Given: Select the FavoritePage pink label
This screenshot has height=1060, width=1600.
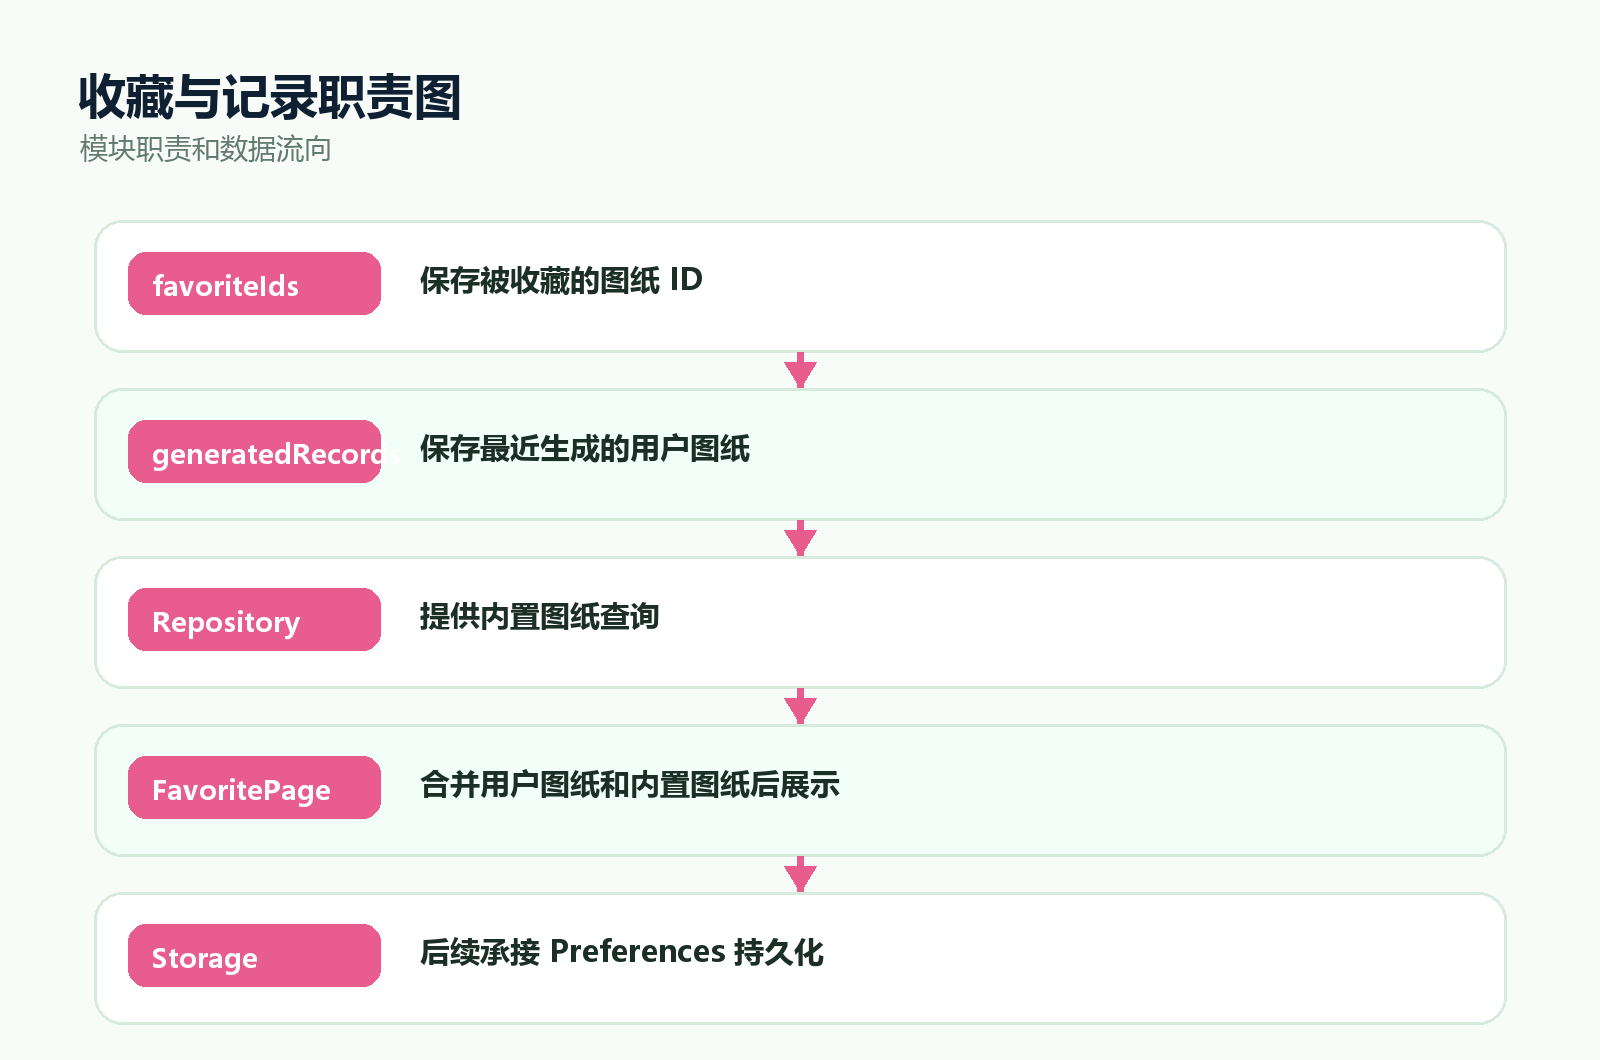Looking at the screenshot, I should [x=254, y=788].
